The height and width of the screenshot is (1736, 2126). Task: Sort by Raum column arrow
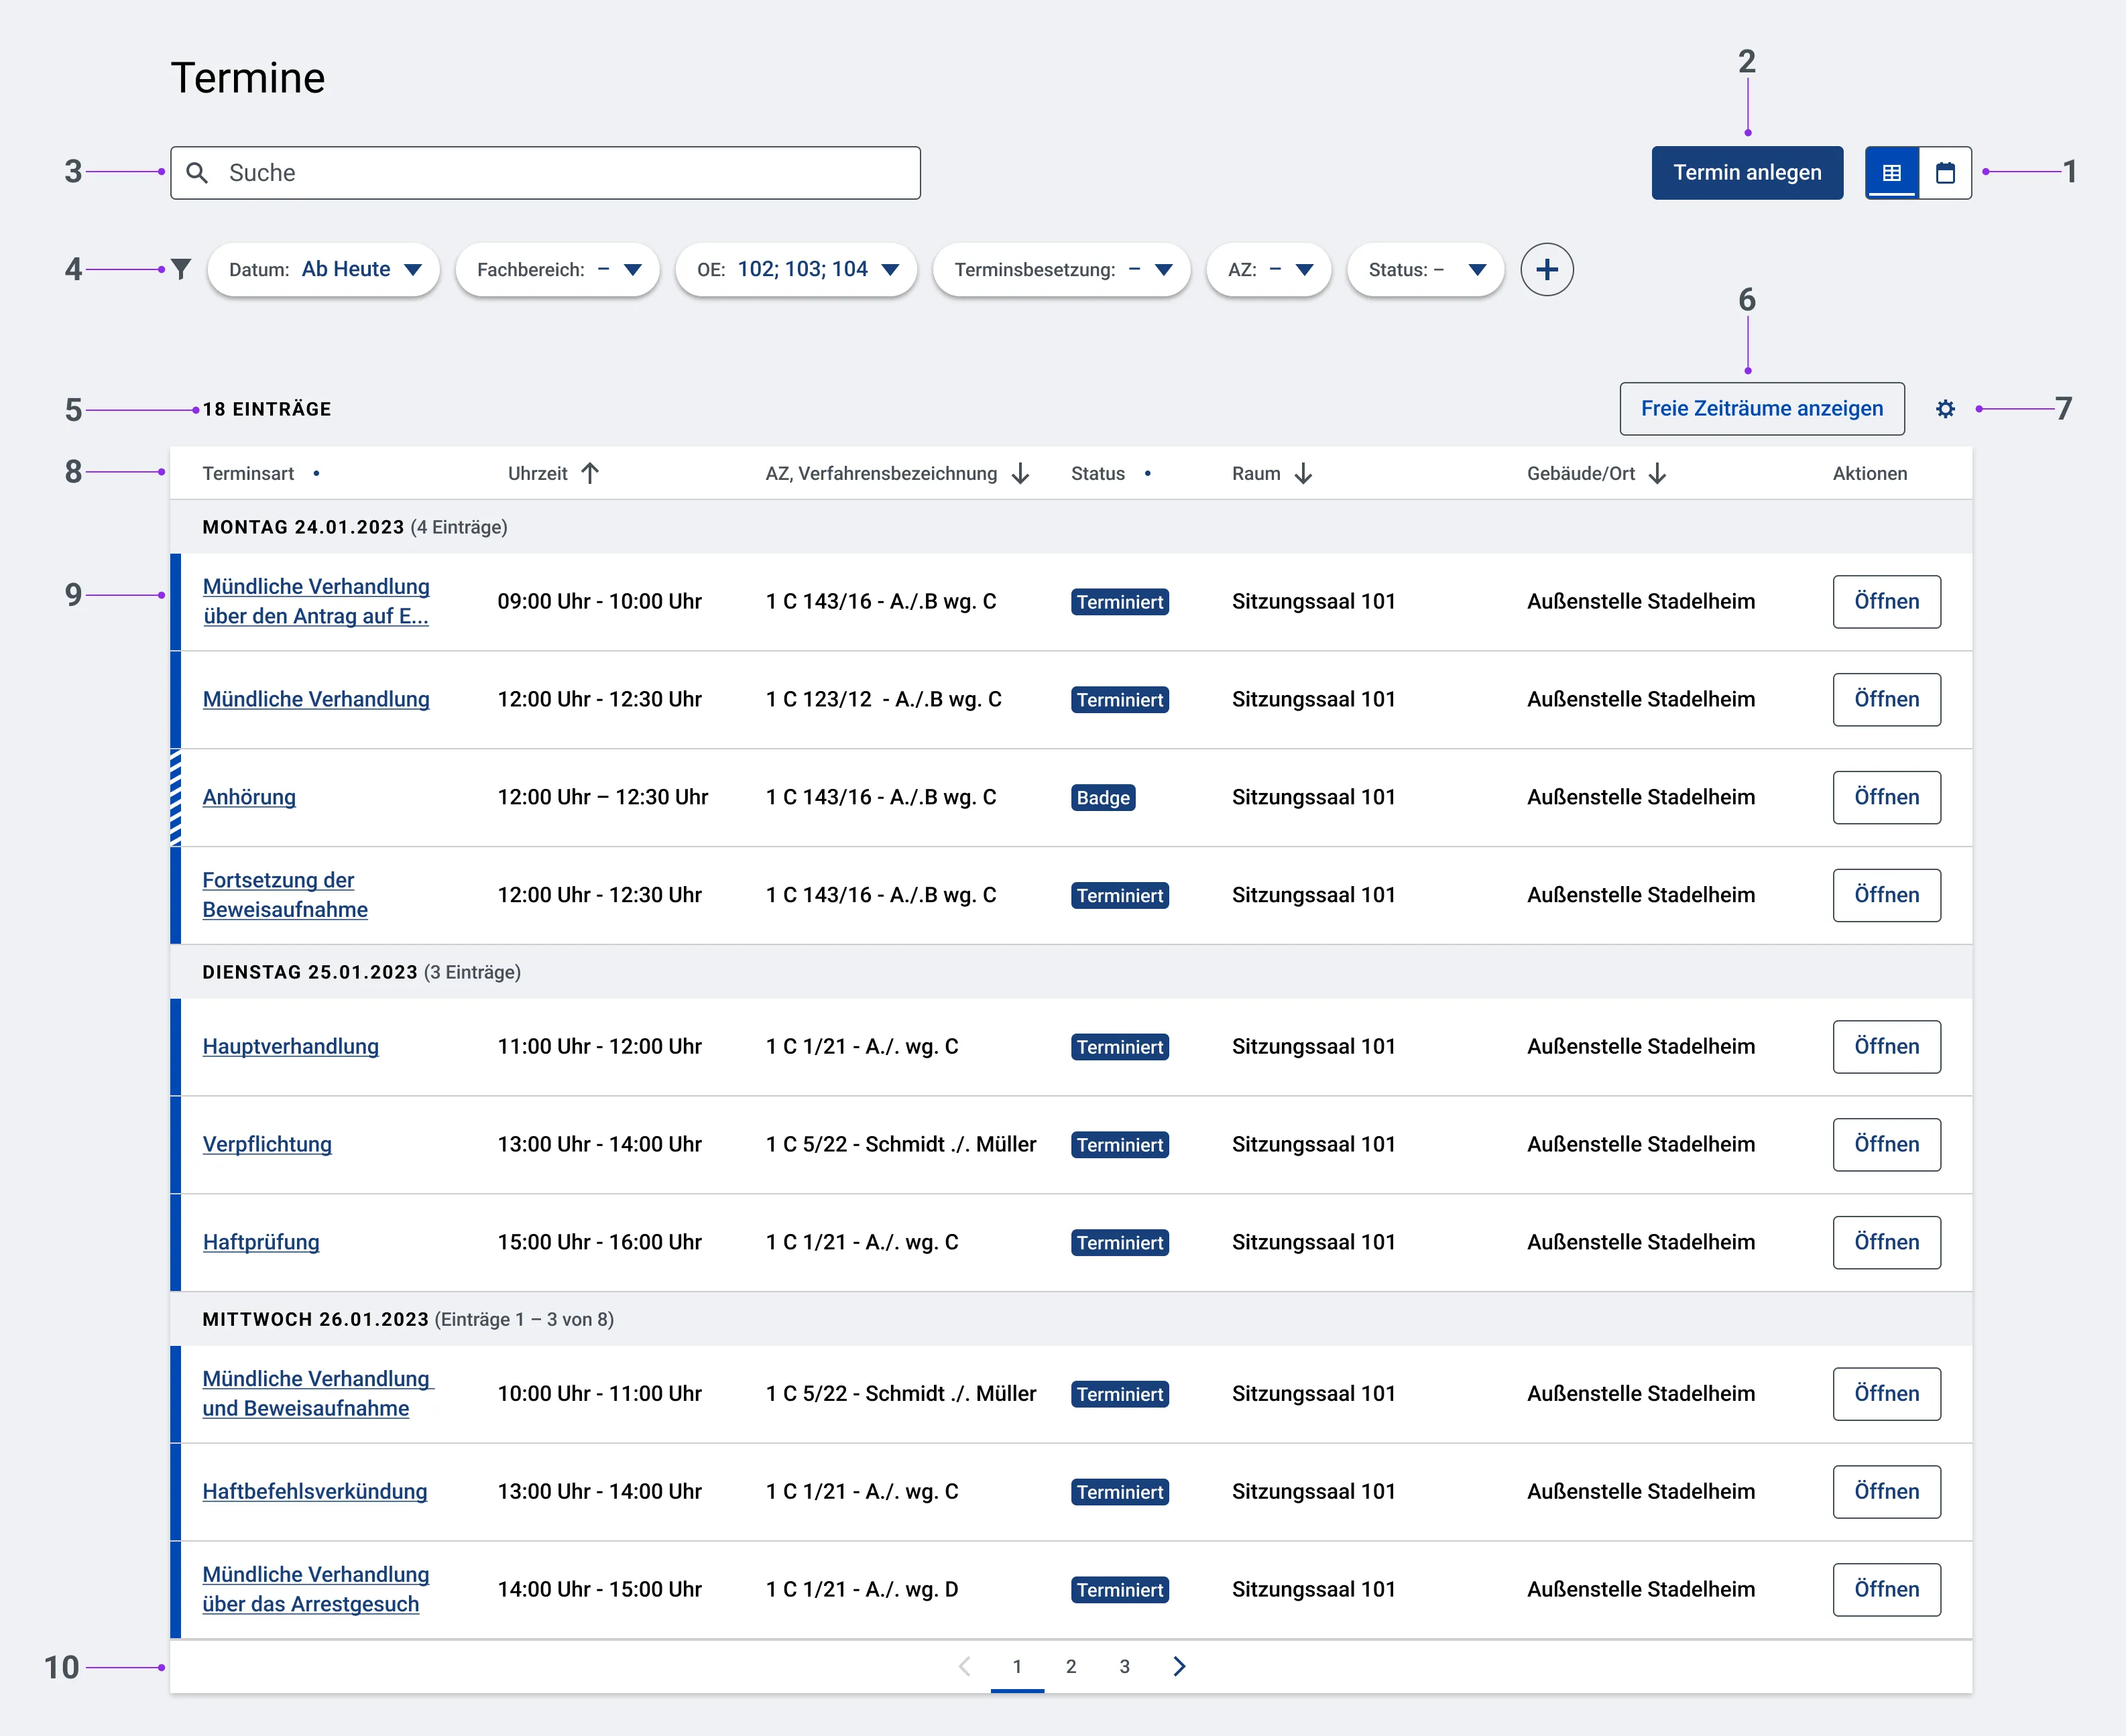pyautogui.click(x=1303, y=473)
